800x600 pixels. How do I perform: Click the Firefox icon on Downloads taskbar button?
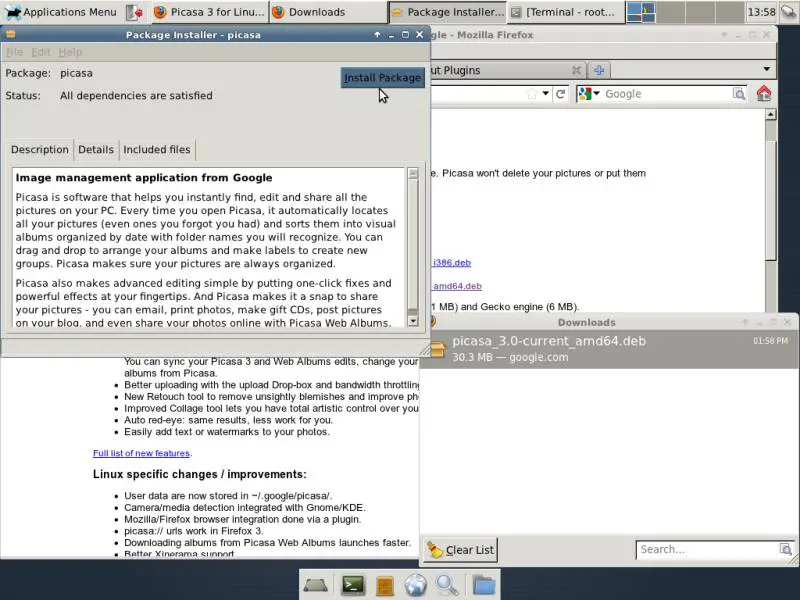[278, 12]
